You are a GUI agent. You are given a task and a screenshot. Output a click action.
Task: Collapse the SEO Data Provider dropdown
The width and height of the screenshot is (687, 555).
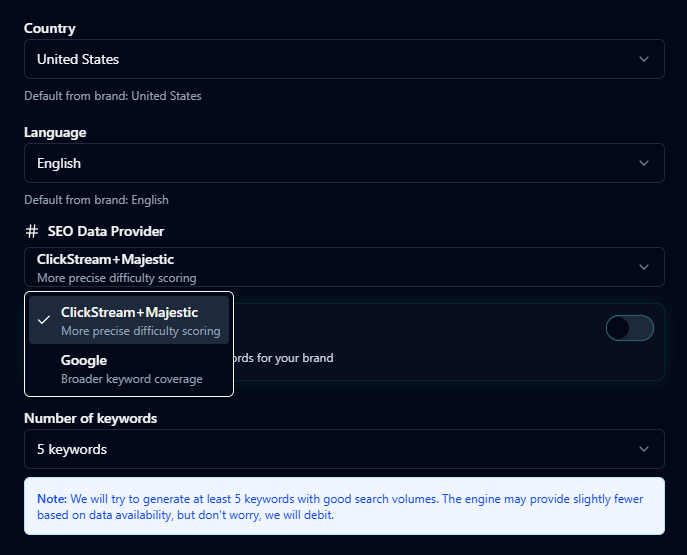(x=344, y=267)
